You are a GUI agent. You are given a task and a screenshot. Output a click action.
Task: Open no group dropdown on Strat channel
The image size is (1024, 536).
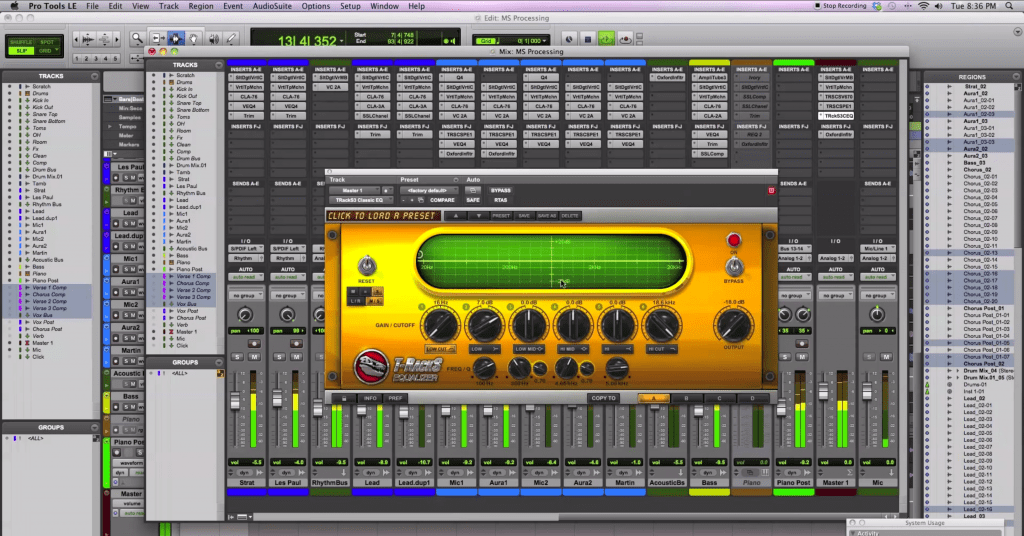(246, 296)
